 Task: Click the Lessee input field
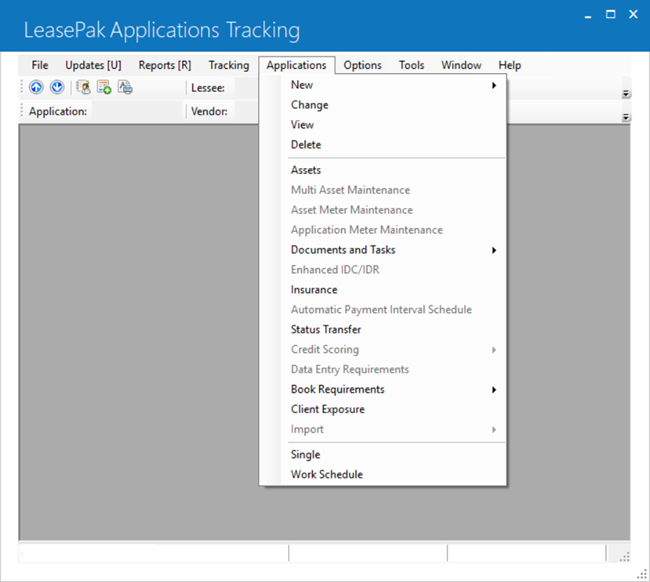[247, 88]
